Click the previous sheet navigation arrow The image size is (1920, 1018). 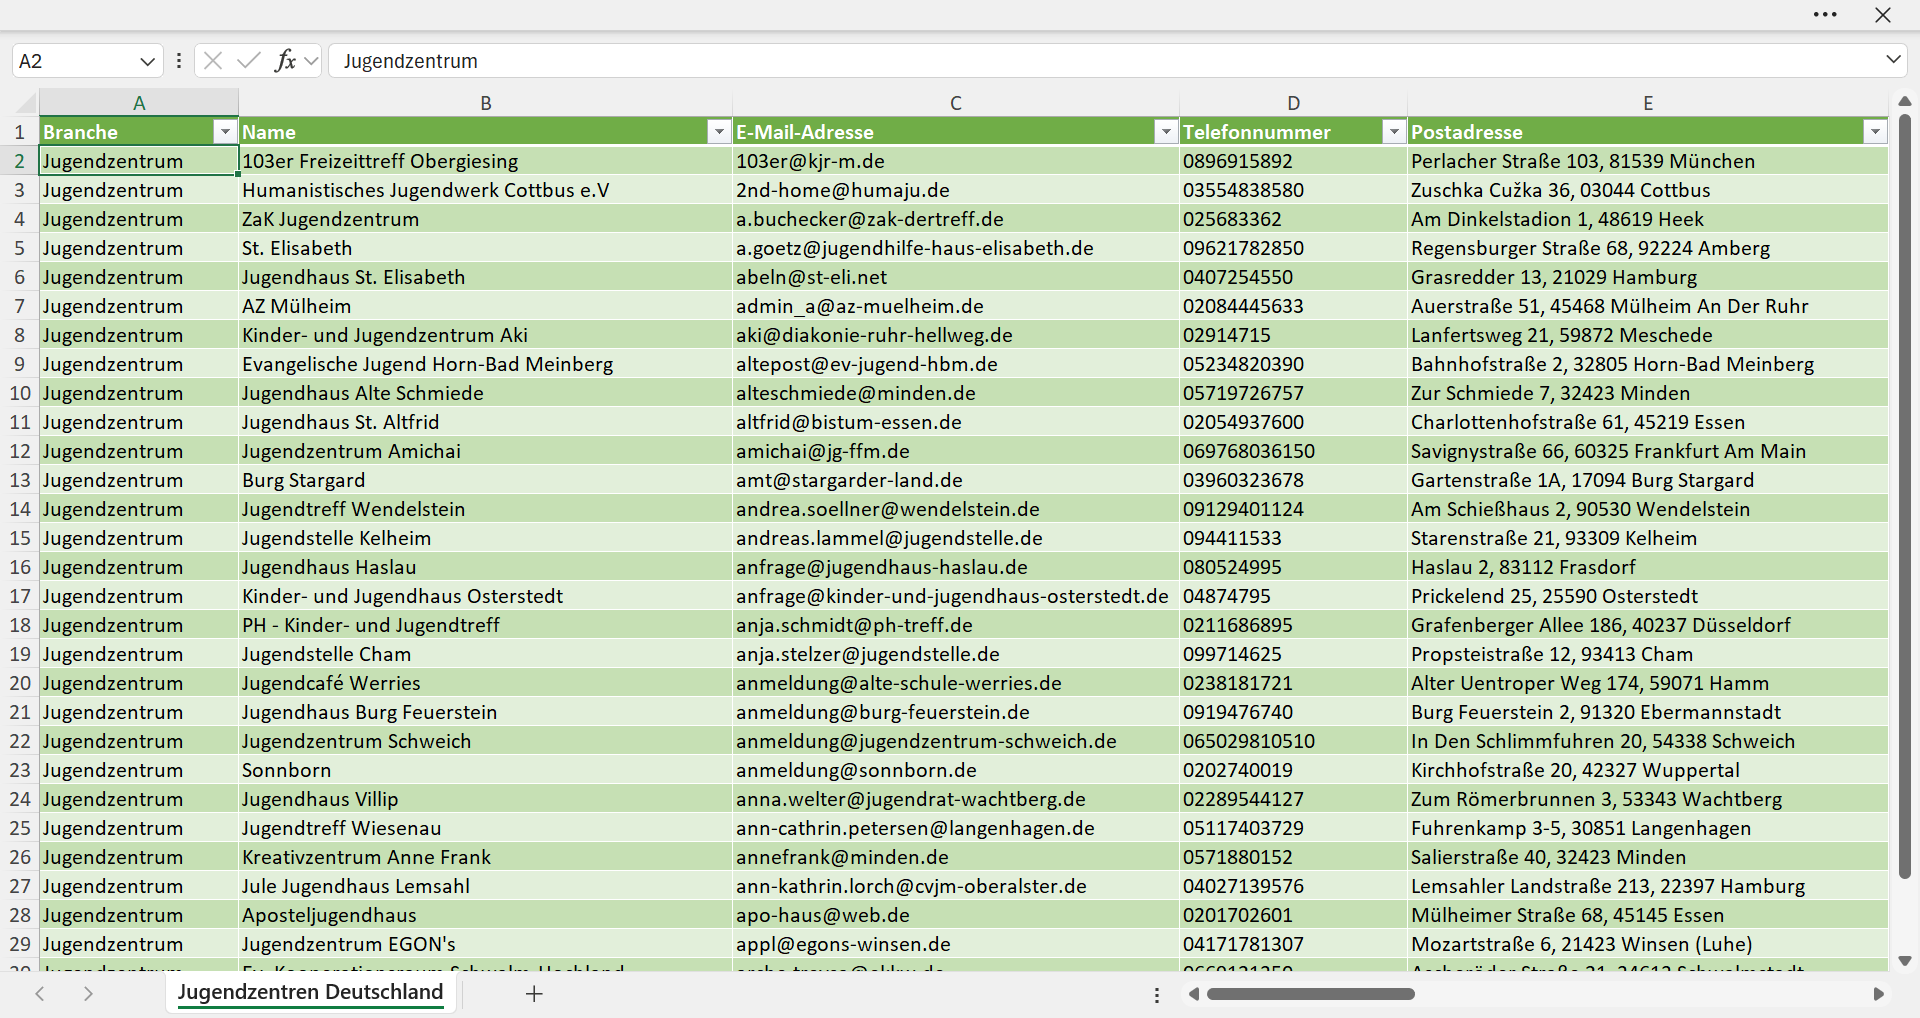[40, 994]
